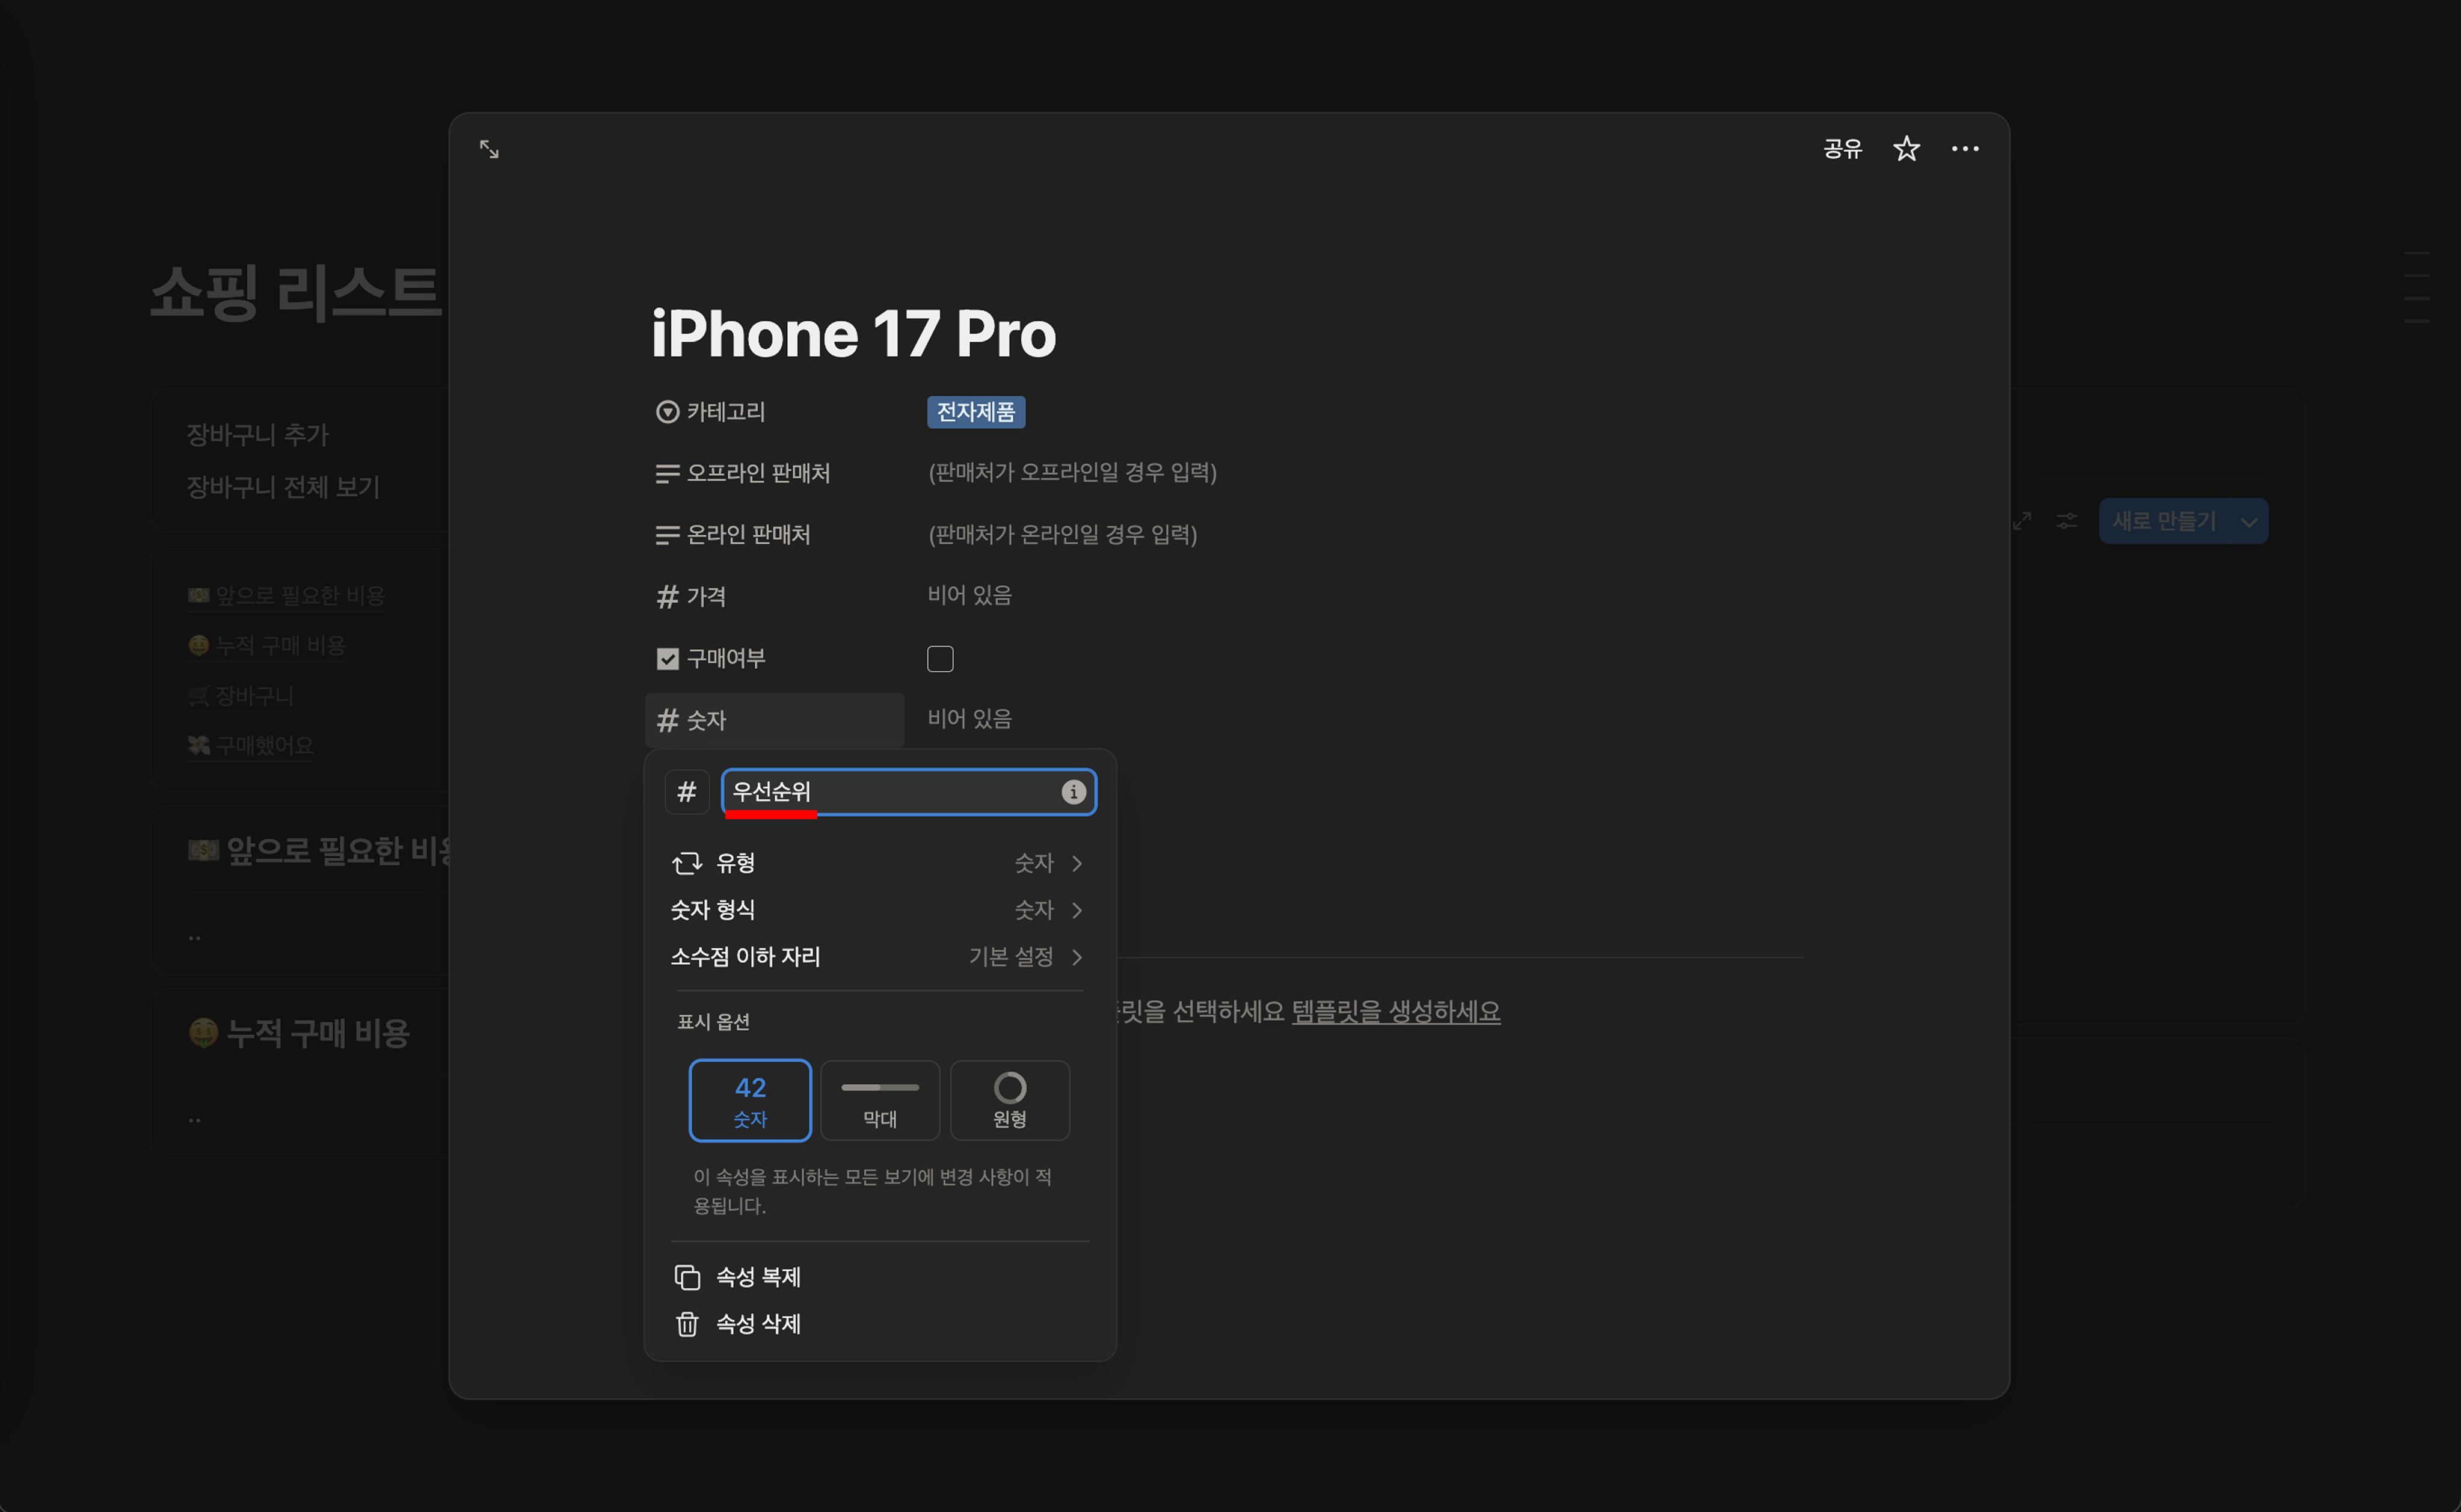Open the three-dot page options menu
Viewport: 2461px width, 1512px height.
(x=1964, y=149)
